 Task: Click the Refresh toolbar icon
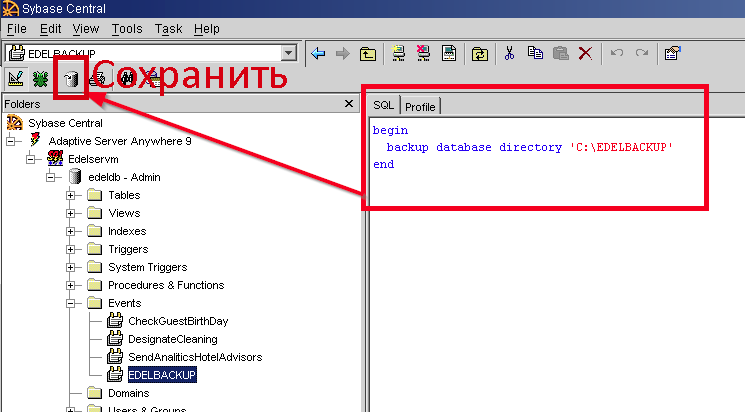click(480, 53)
